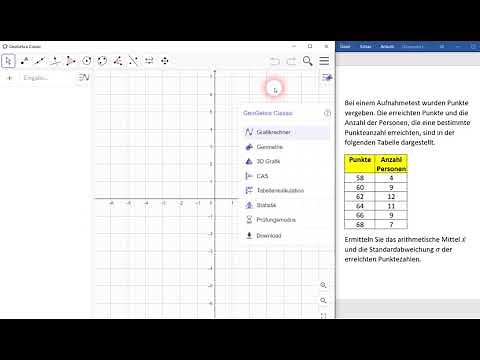Image resolution: width=480 pixels, height=360 pixels.
Task: Click the Anzahl Personen header cell
Action: [391, 164]
